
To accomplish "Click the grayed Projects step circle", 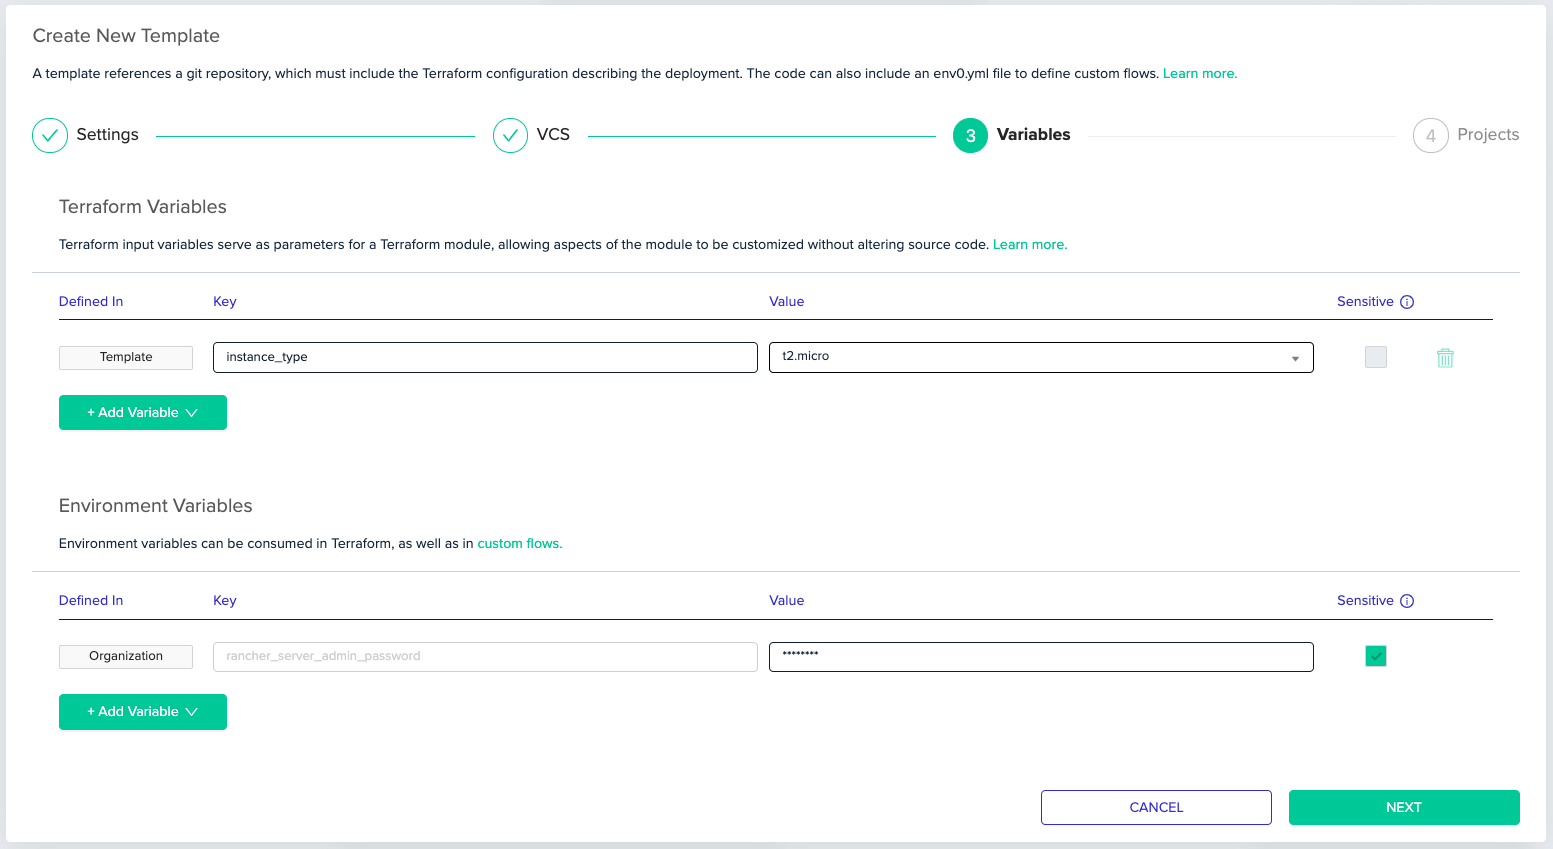I will (1430, 134).
